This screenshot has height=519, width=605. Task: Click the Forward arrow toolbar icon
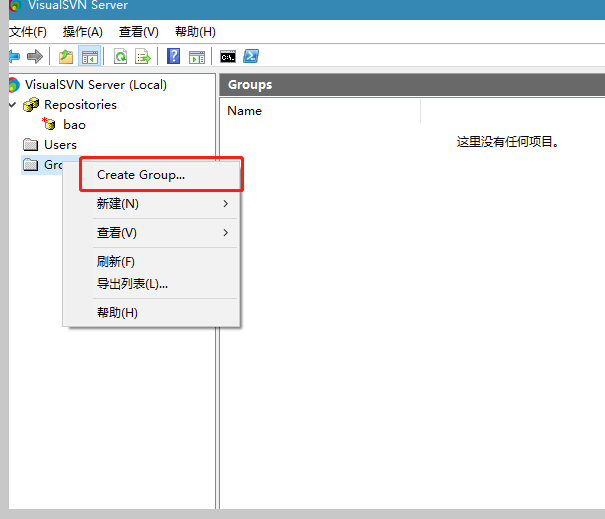[35, 57]
